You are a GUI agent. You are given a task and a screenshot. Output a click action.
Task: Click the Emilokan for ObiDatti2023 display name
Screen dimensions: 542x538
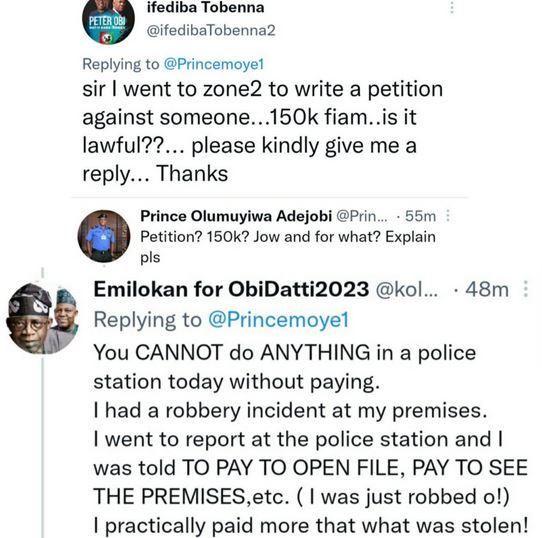[x=231, y=289]
